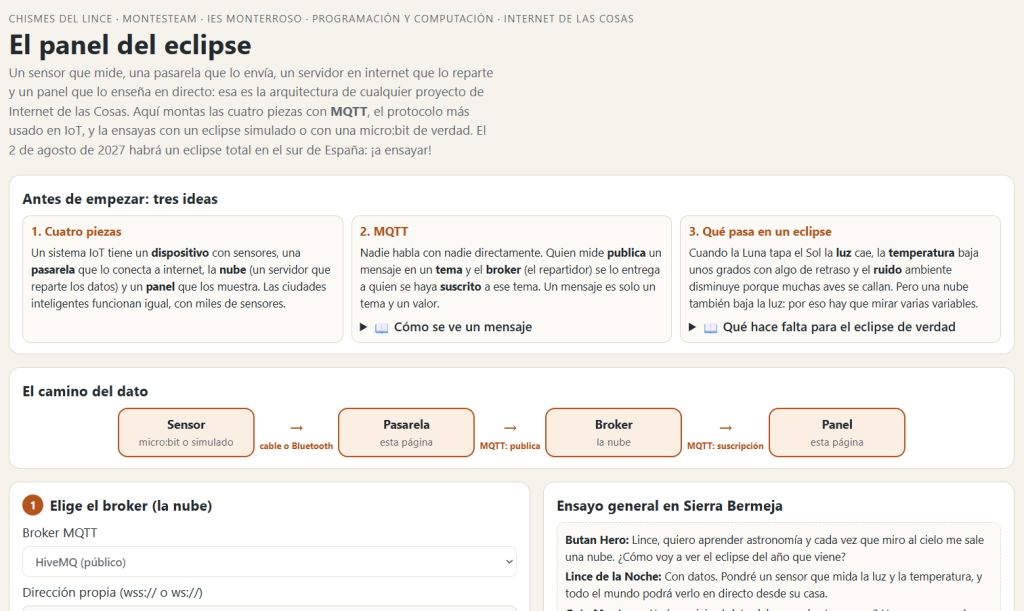Click the 'MQTT: publica' connector label
The width and height of the screenshot is (1024, 611).
pyautogui.click(x=510, y=446)
